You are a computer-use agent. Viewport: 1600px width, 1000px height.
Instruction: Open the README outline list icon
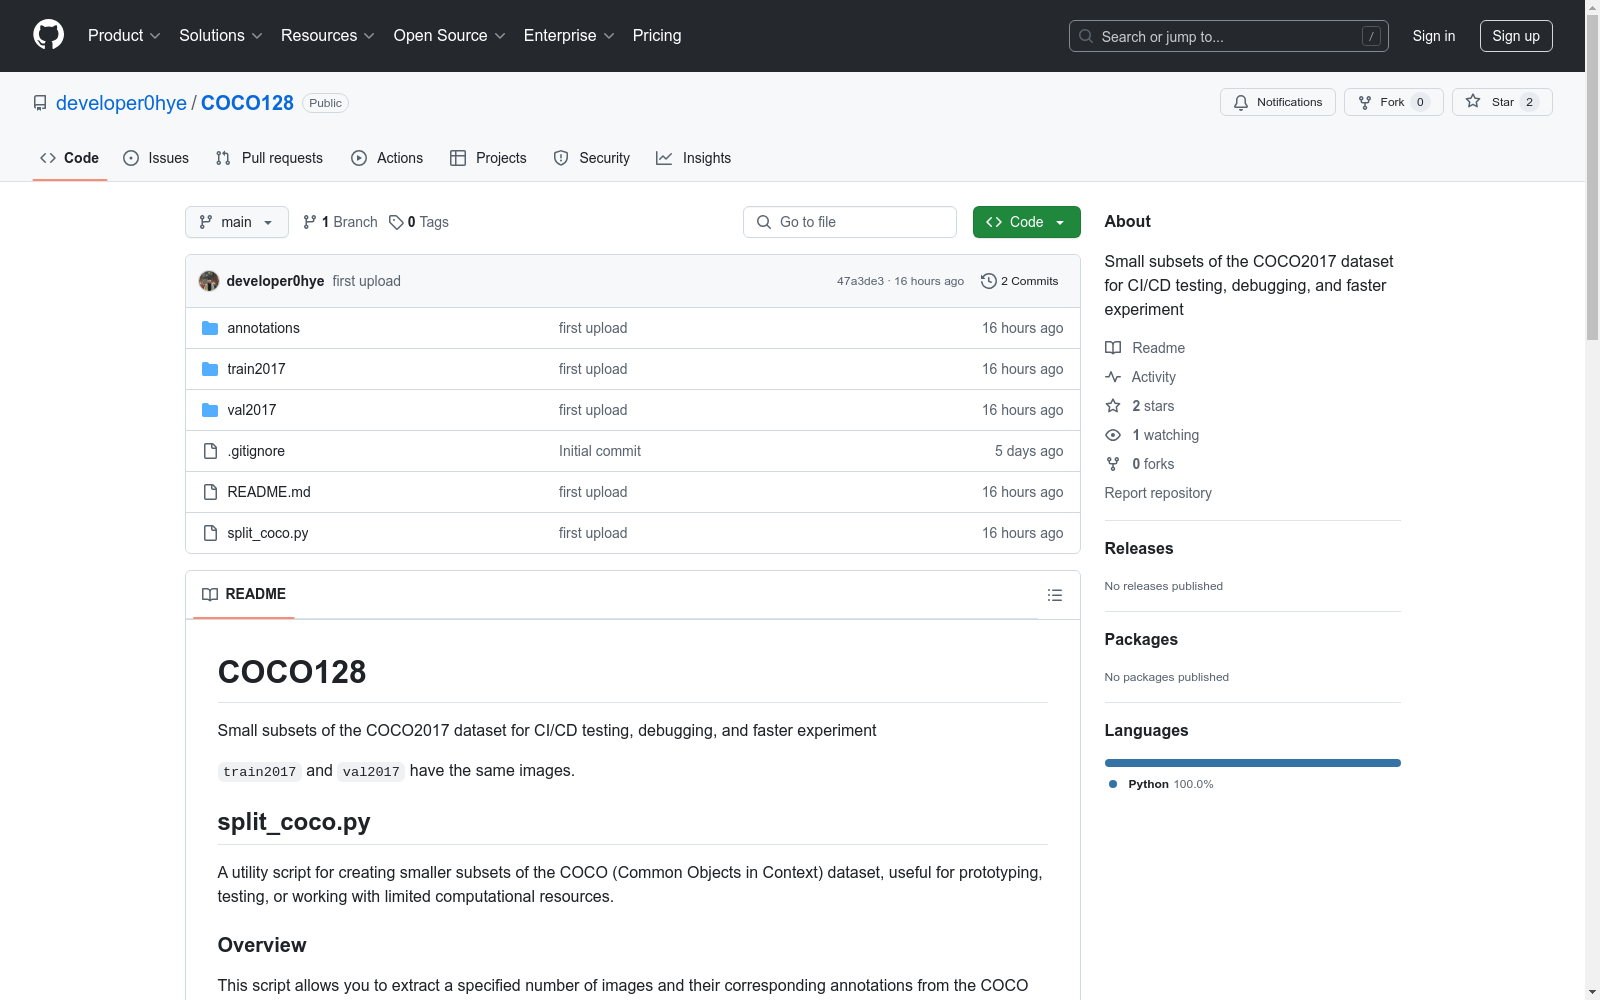click(x=1054, y=595)
